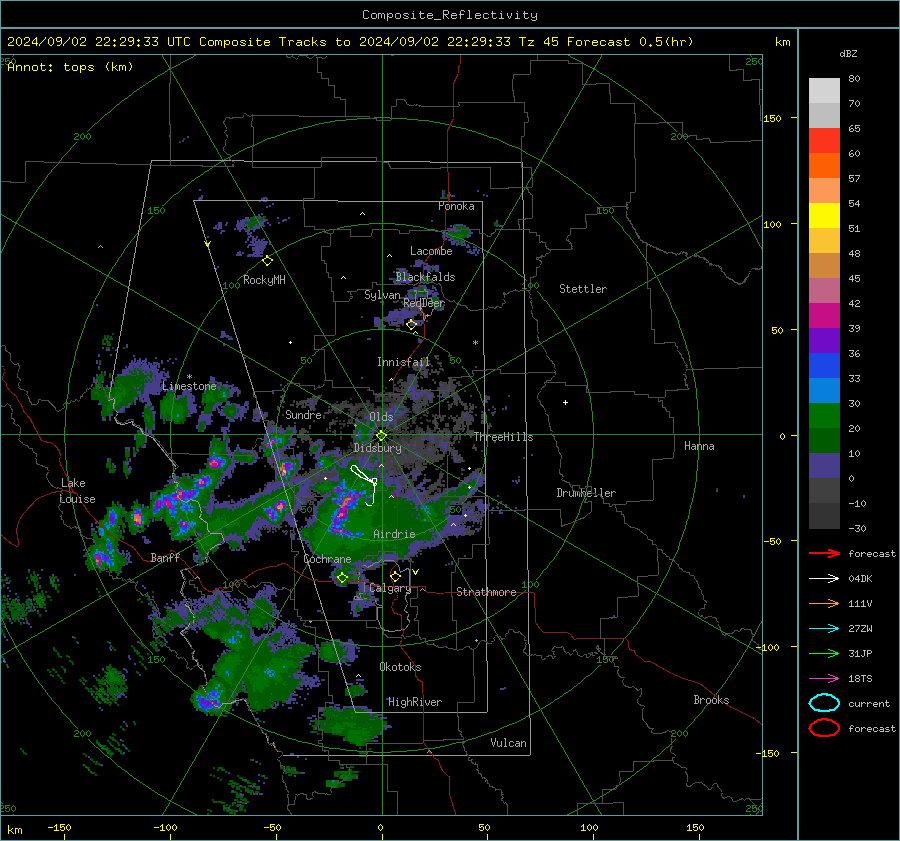This screenshot has height=841, width=900.
Task: Click the Blackfalds city label
Action: (425, 277)
